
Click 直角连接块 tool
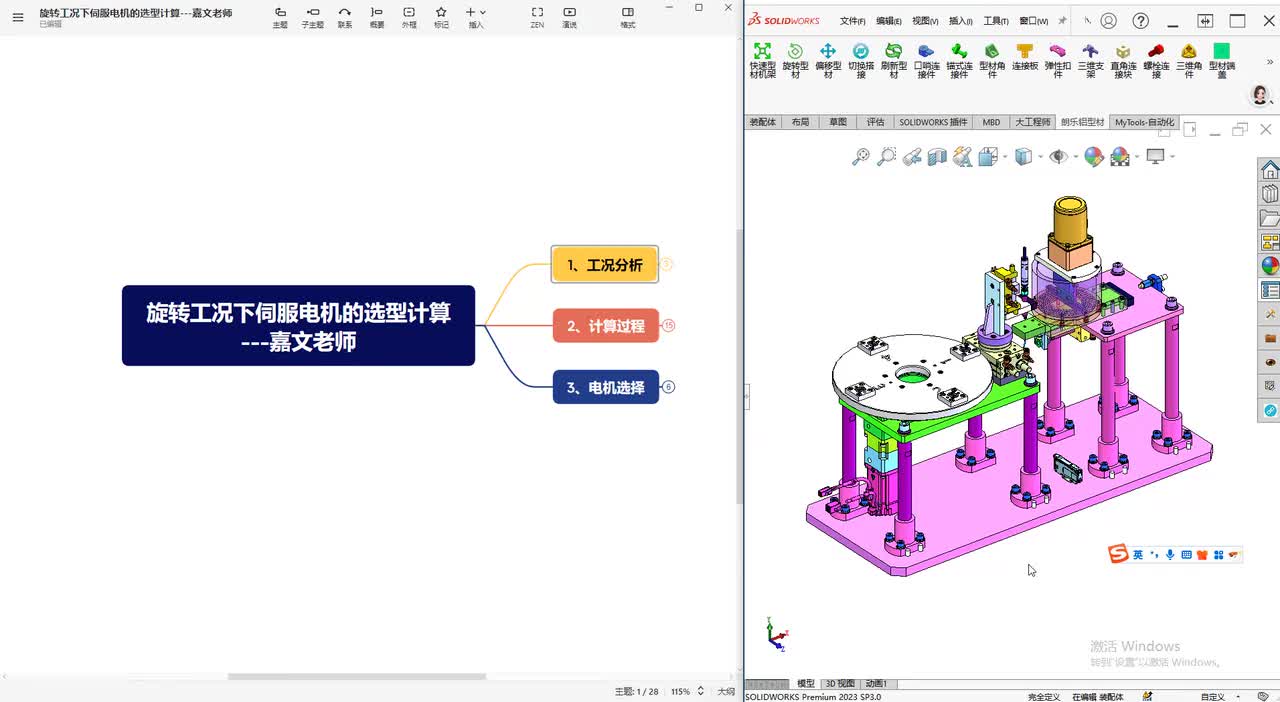1123,60
